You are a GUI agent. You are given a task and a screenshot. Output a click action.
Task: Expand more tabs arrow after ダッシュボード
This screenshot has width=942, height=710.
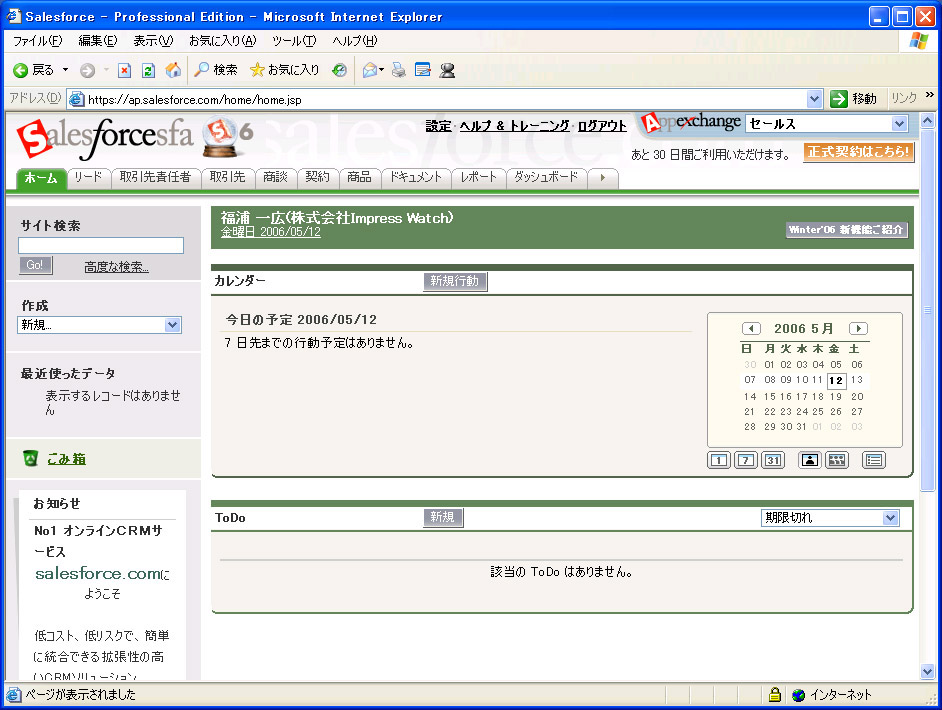(x=603, y=178)
